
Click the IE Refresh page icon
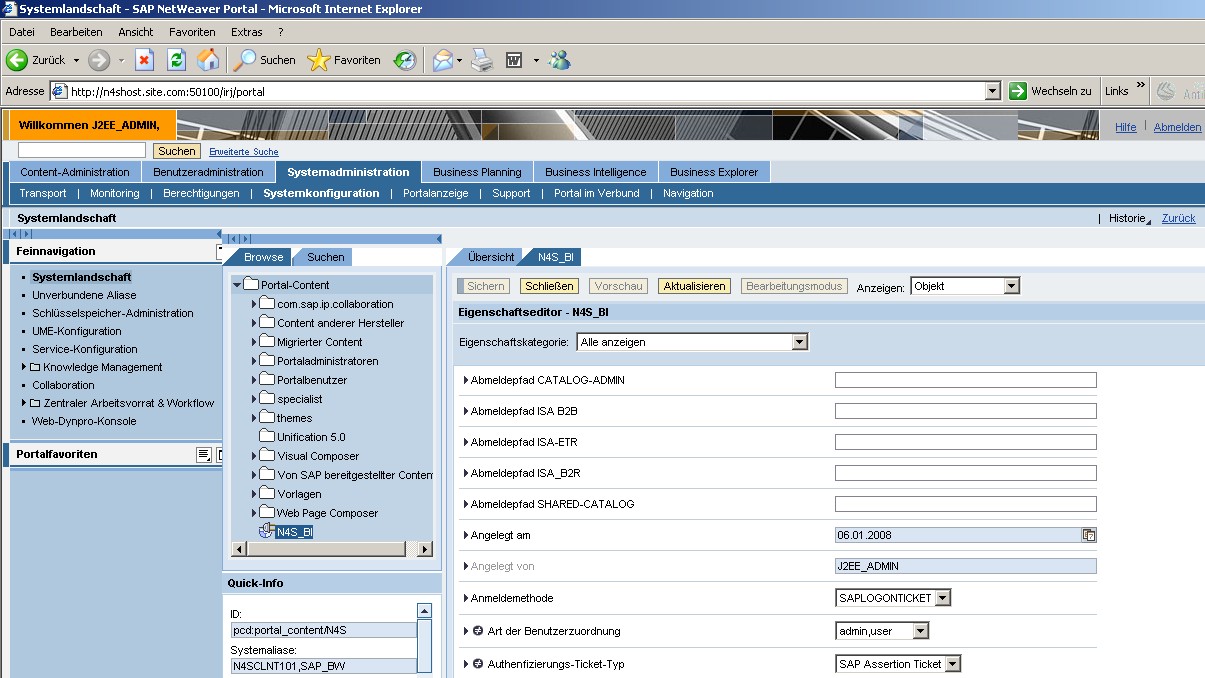click(176, 60)
